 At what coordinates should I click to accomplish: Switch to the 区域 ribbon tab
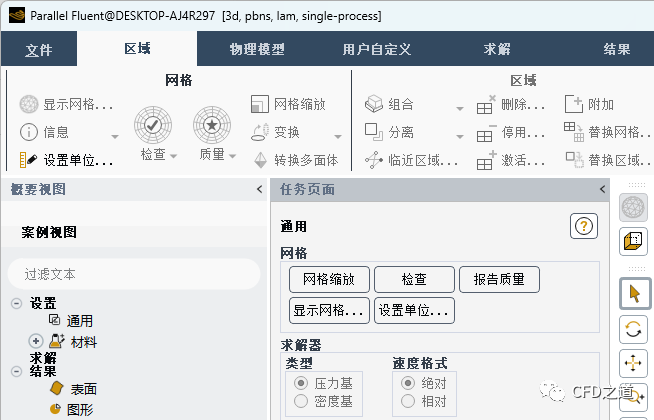[x=137, y=48]
